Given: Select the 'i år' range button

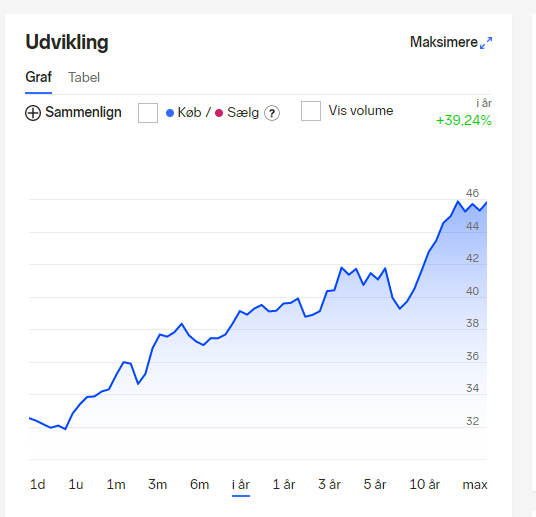Looking at the screenshot, I should 241,485.
